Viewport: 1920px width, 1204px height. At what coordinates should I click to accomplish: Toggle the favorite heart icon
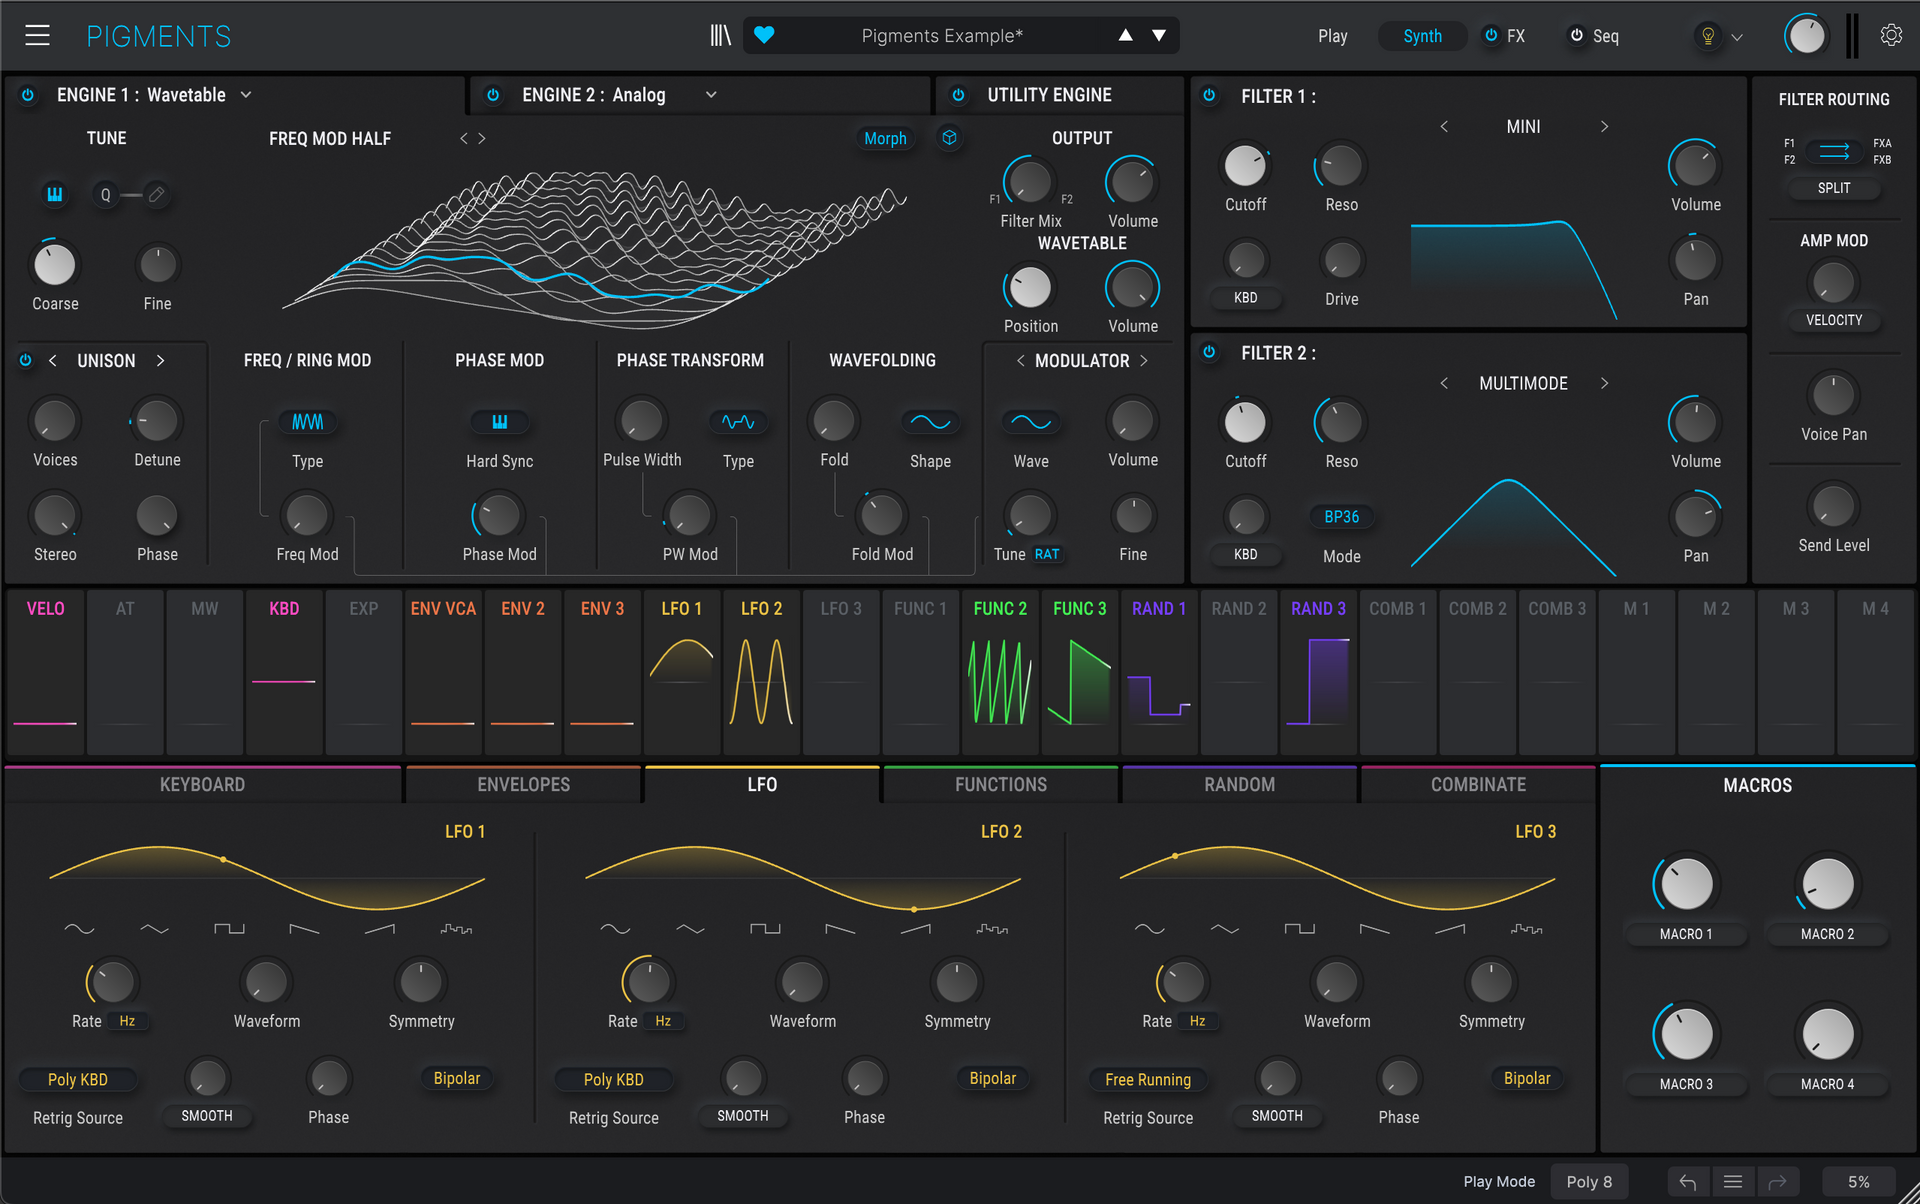point(764,36)
